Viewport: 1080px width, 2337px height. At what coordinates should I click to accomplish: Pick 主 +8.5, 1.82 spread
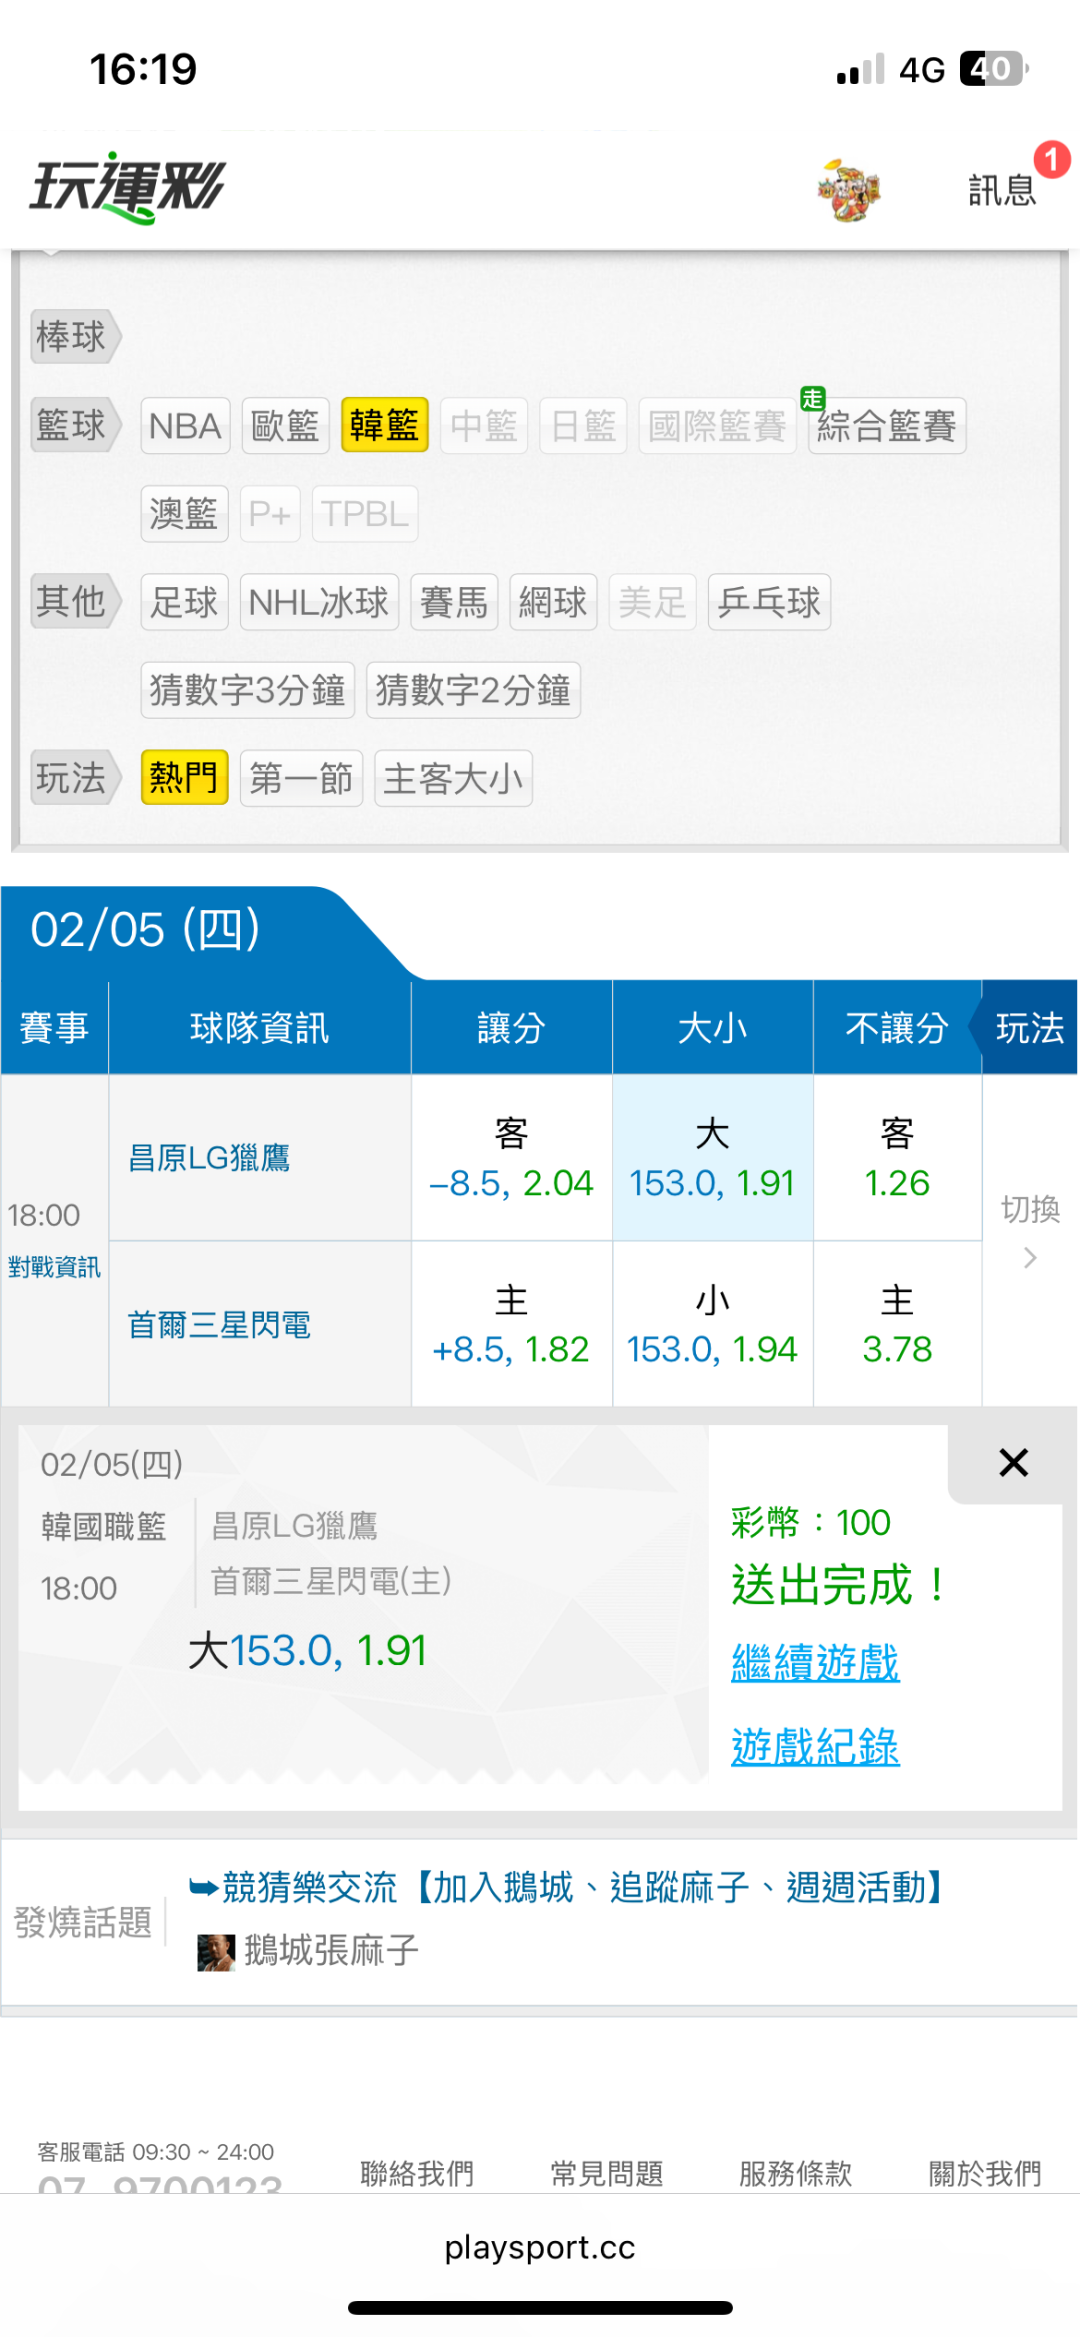pyautogui.click(x=511, y=1325)
